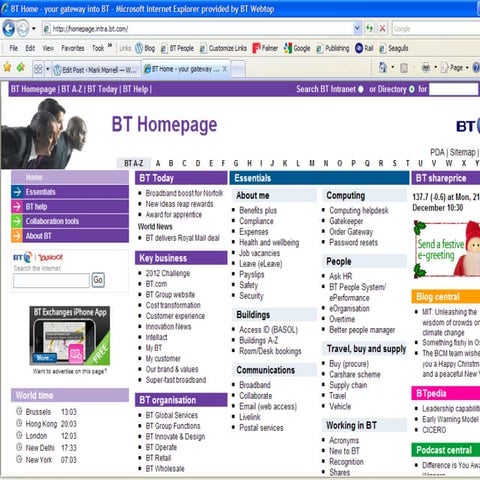Open the Publishing Links bar shortcut
Image resolution: width=480 pixels, height=480 pixels.
333,48
